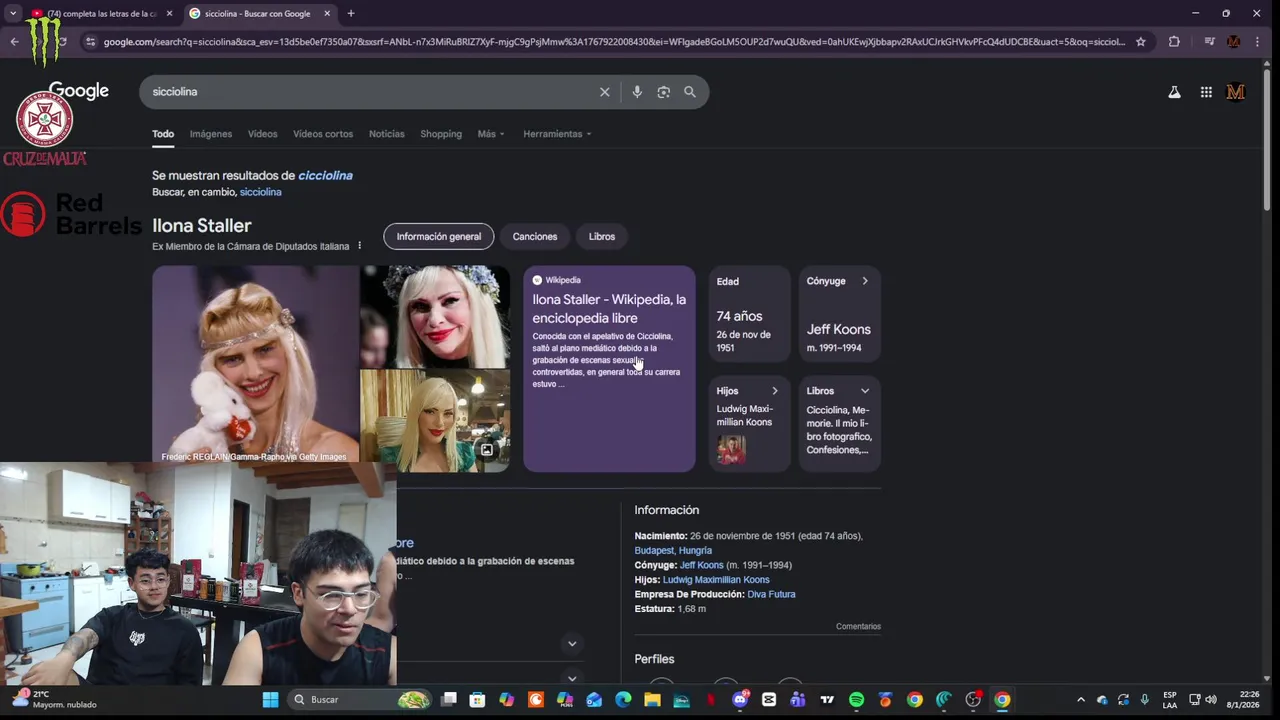Select the 'Canciones' chip
Screen dimensions: 1280x720
535,237
